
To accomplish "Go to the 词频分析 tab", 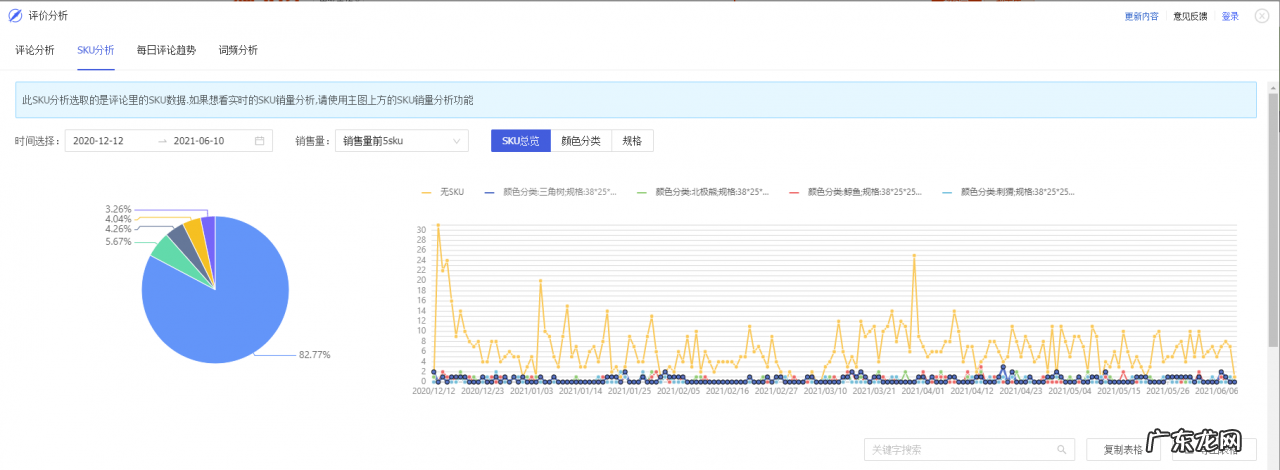I will tap(238, 50).
